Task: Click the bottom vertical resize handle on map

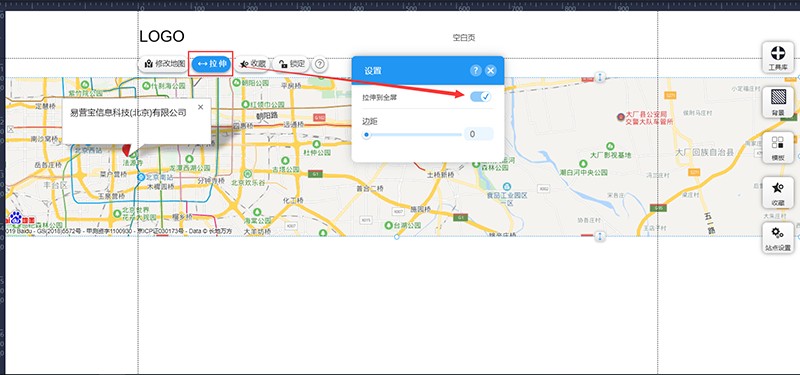Action: [x=600, y=236]
